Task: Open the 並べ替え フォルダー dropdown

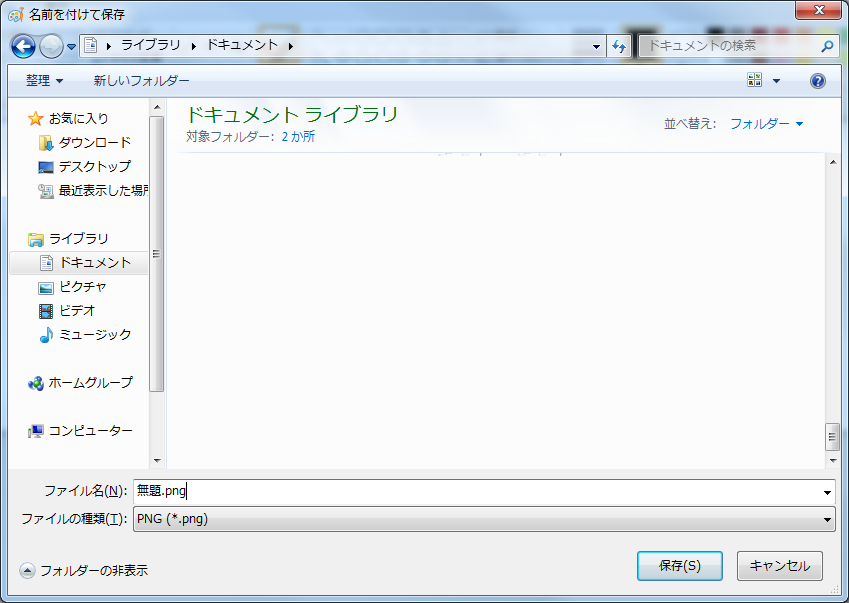Action: click(766, 124)
